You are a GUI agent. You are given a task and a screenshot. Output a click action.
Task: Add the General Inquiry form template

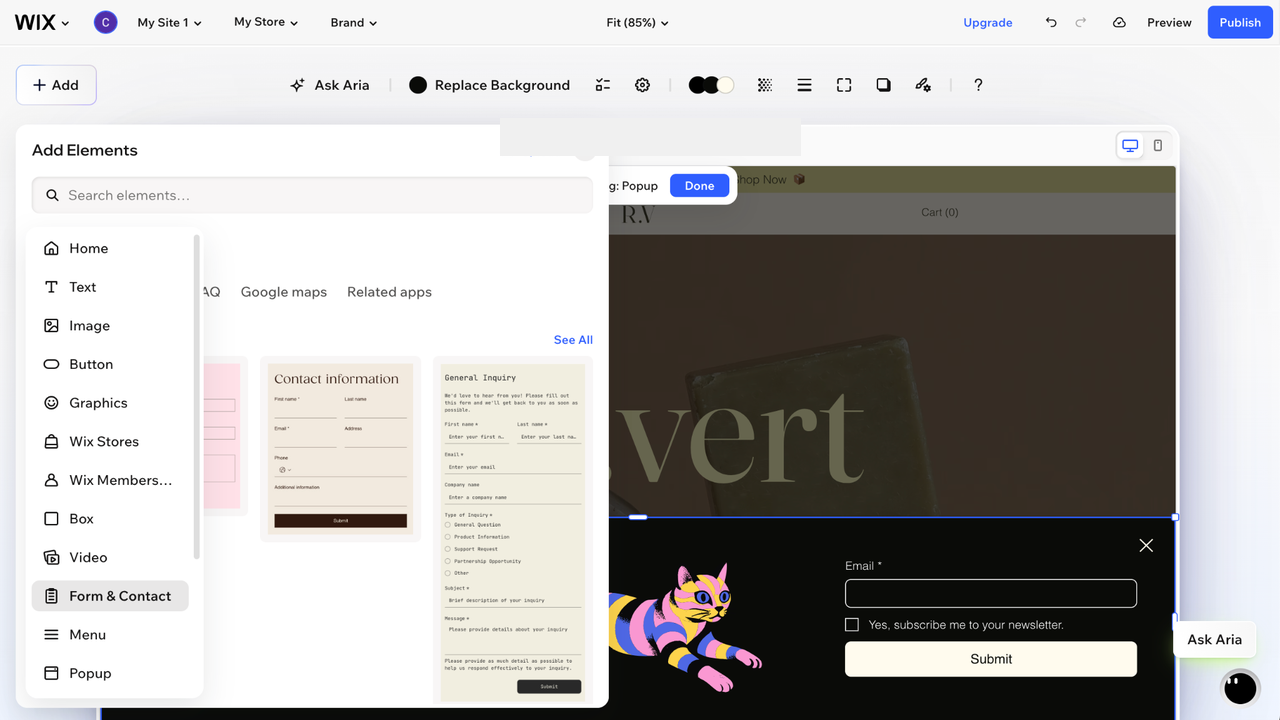tap(513, 530)
